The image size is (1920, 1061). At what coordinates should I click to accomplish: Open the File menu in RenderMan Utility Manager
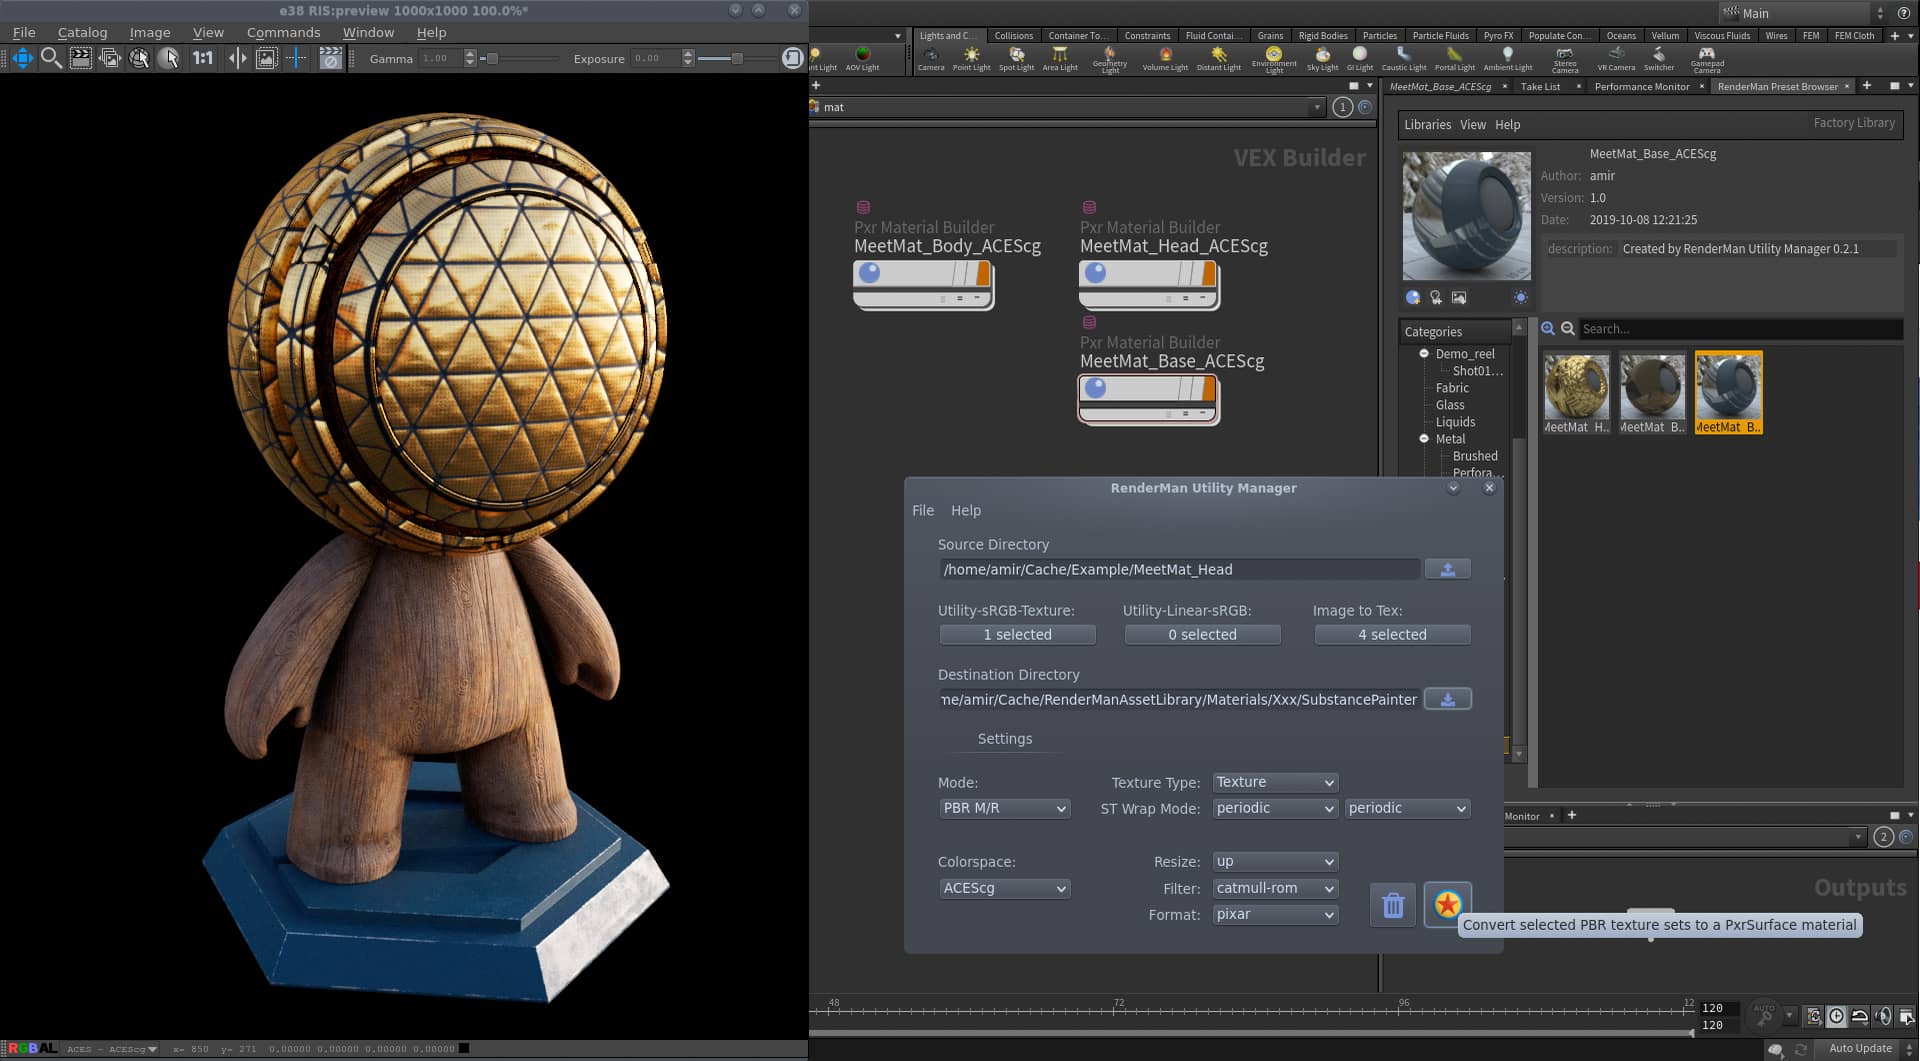point(922,510)
